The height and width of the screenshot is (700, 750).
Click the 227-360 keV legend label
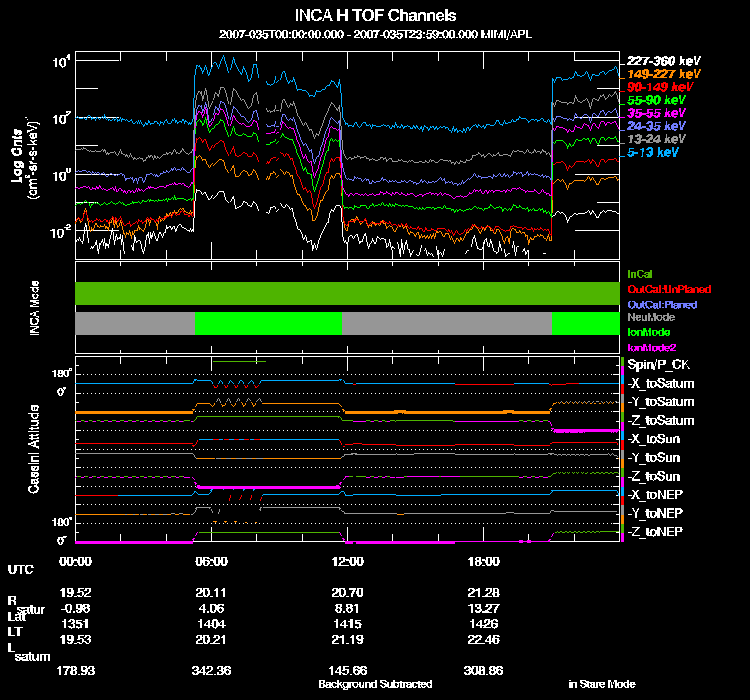tap(663, 61)
